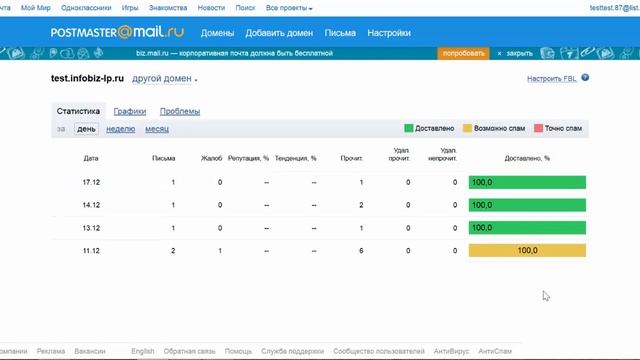This screenshot has height=360, width=640.
Task: Click 'Прочит.' column header
Action: [x=352, y=158]
